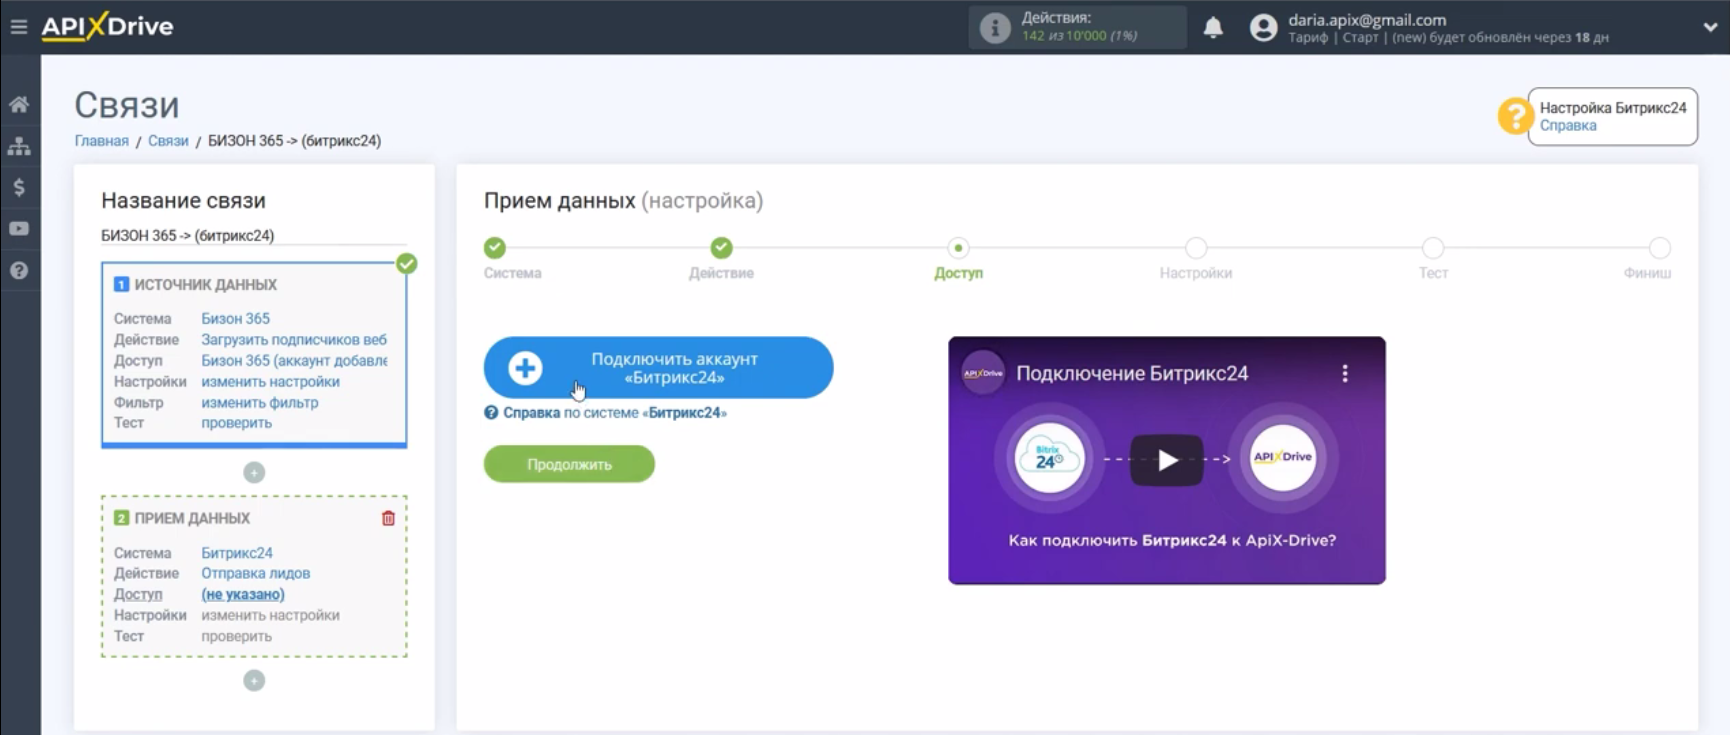Click the actions counter 142 из 10'000
Image resolution: width=1730 pixels, height=735 pixels.
click(1080, 36)
